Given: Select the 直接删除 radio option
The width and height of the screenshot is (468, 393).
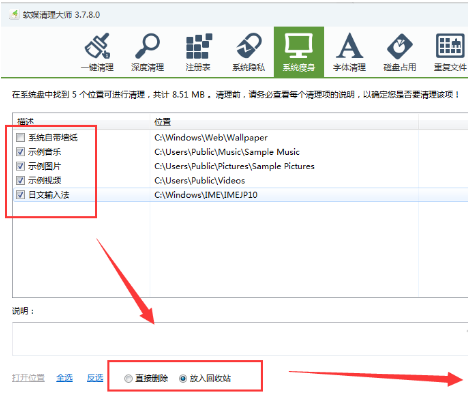Looking at the screenshot, I should coord(128,378).
